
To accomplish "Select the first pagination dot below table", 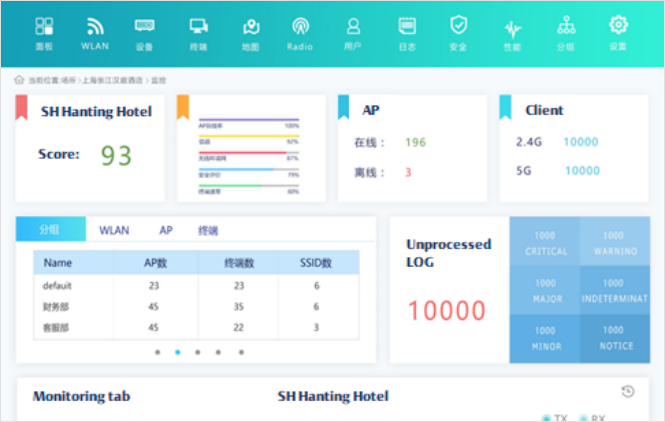I will [157, 352].
